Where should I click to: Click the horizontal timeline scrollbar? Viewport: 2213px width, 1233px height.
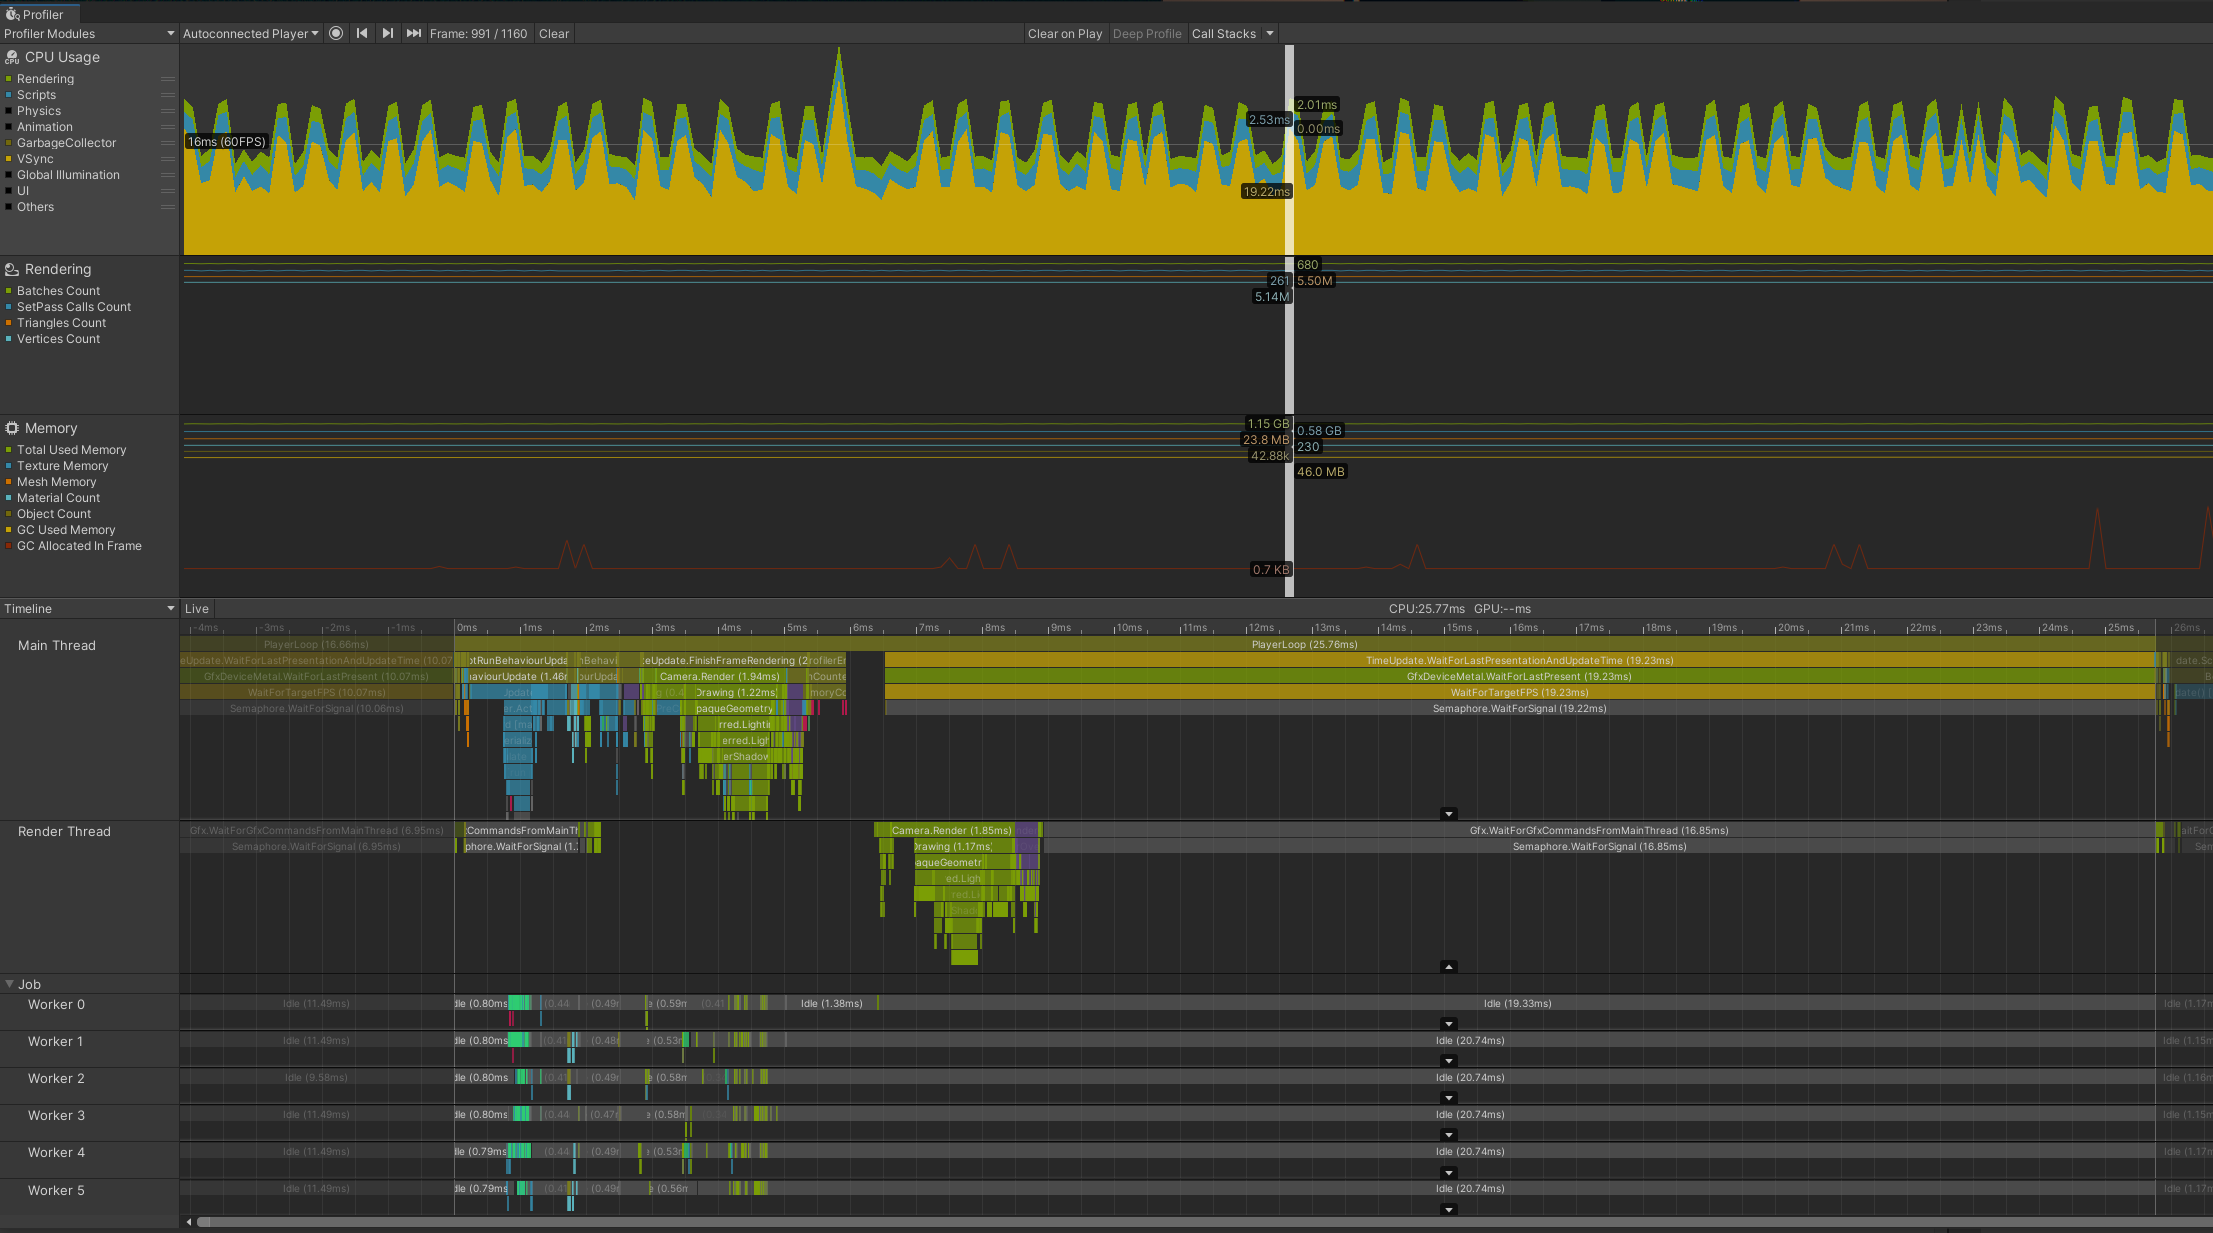tap(1204, 1222)
